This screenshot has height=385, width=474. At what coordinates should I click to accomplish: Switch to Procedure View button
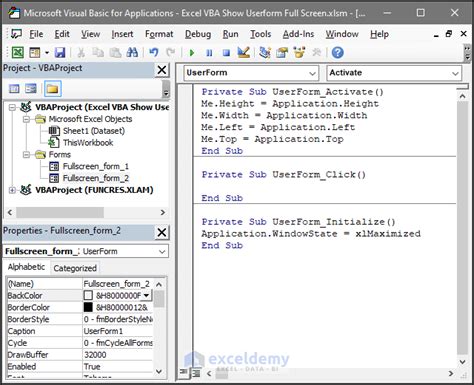(x=184, y=373)
